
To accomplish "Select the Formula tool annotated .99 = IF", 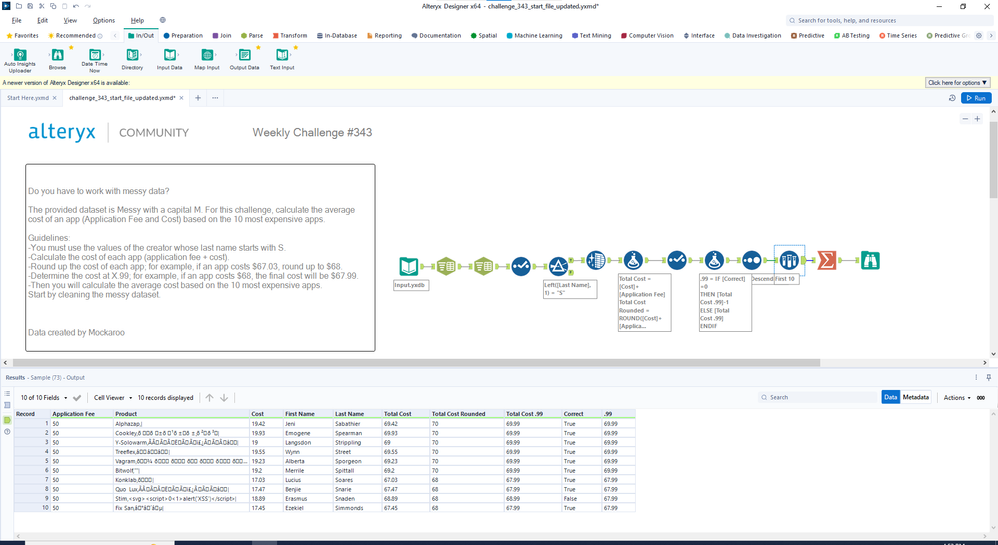I will click(714, 260).
